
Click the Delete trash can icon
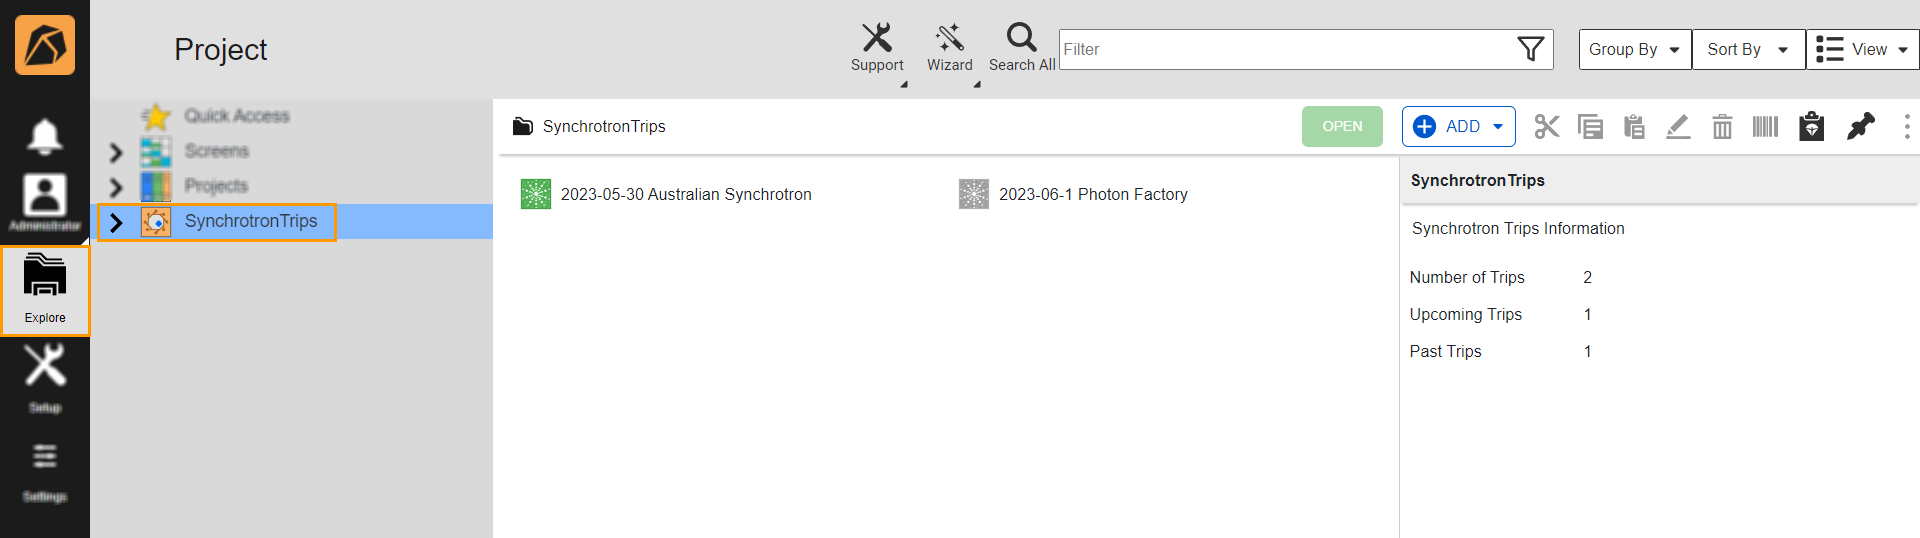[x=1722, y=127]
